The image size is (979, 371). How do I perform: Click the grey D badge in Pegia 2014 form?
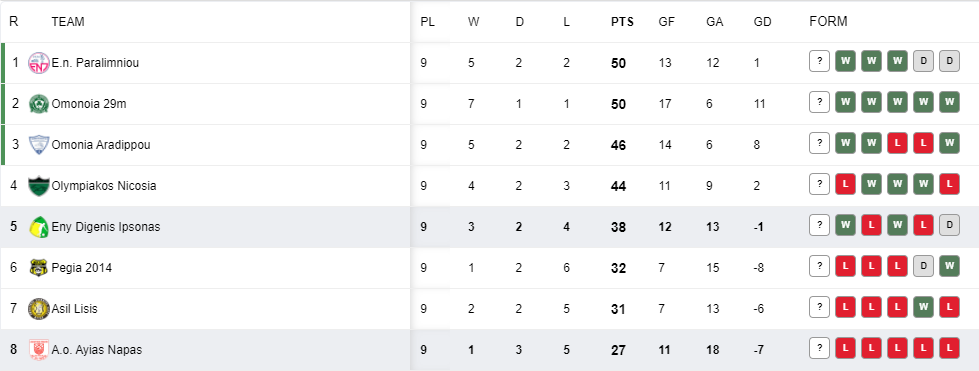coord(923,266)
